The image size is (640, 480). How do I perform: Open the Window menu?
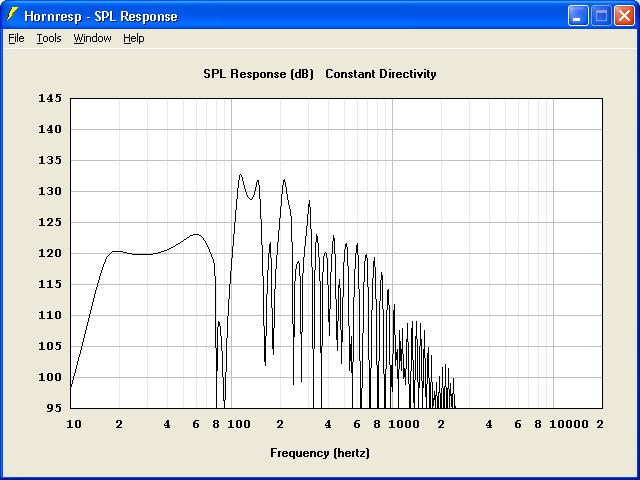[93, 38]
